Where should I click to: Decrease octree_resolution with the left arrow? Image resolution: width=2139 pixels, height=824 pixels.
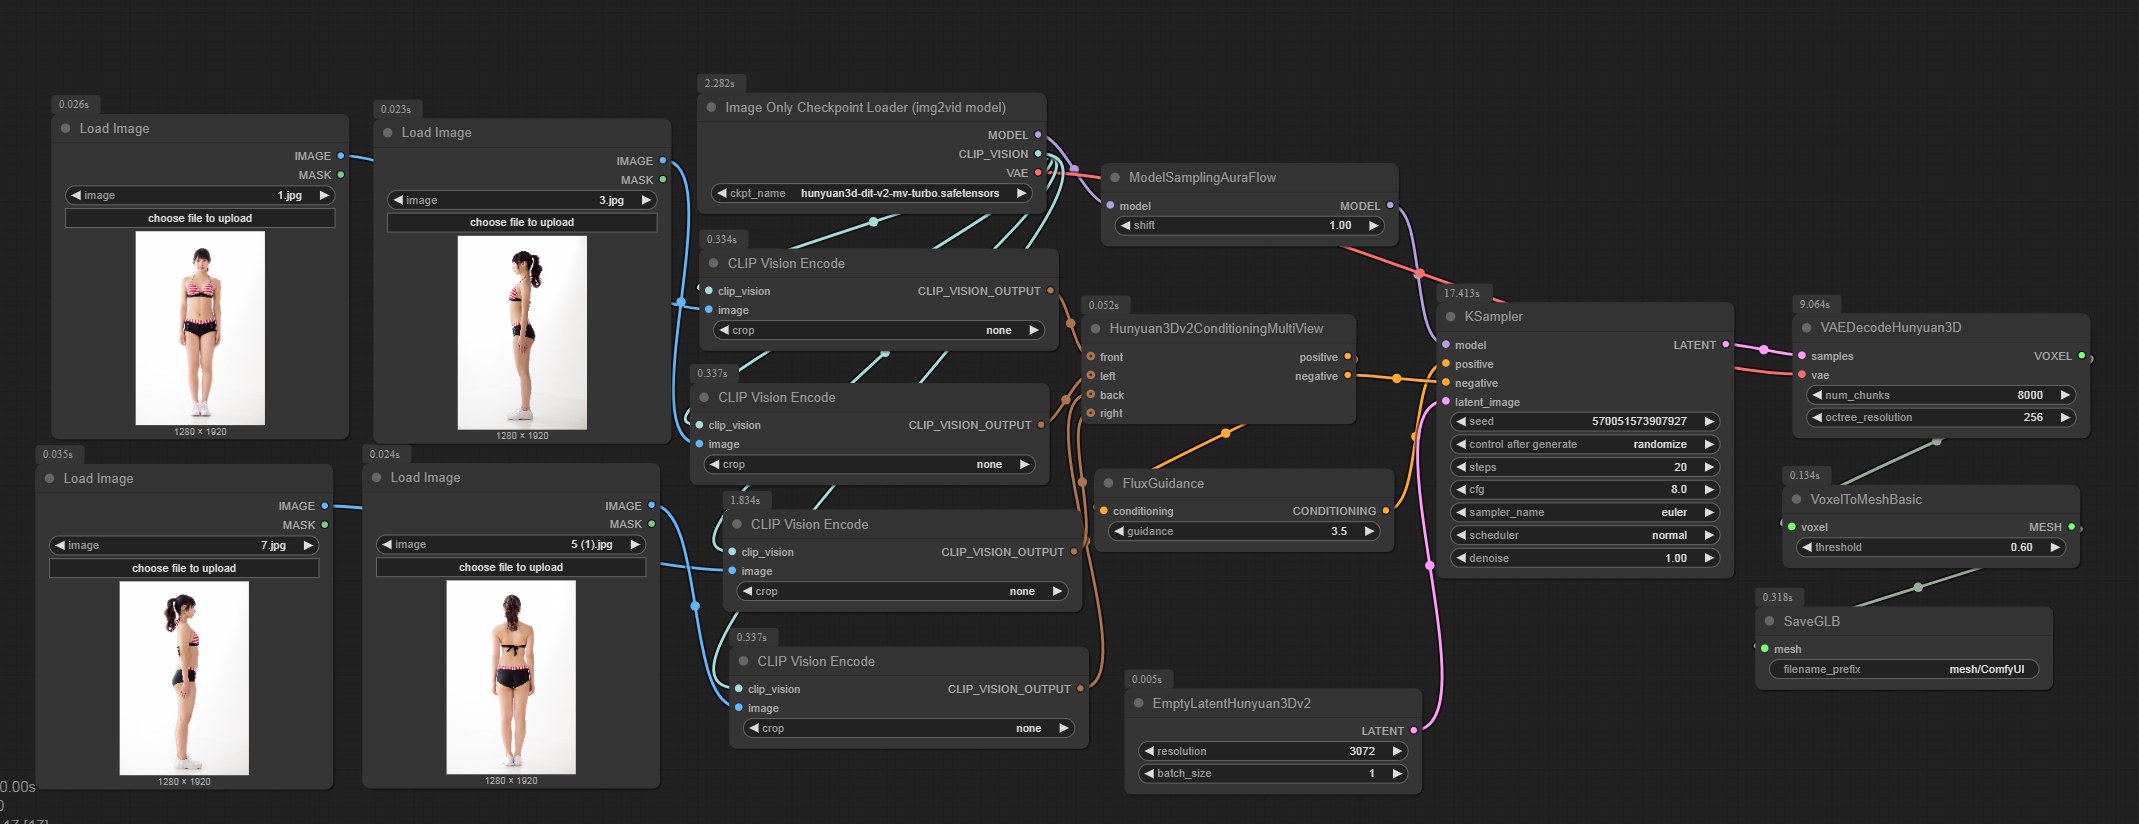click(x=1817, y=418)
